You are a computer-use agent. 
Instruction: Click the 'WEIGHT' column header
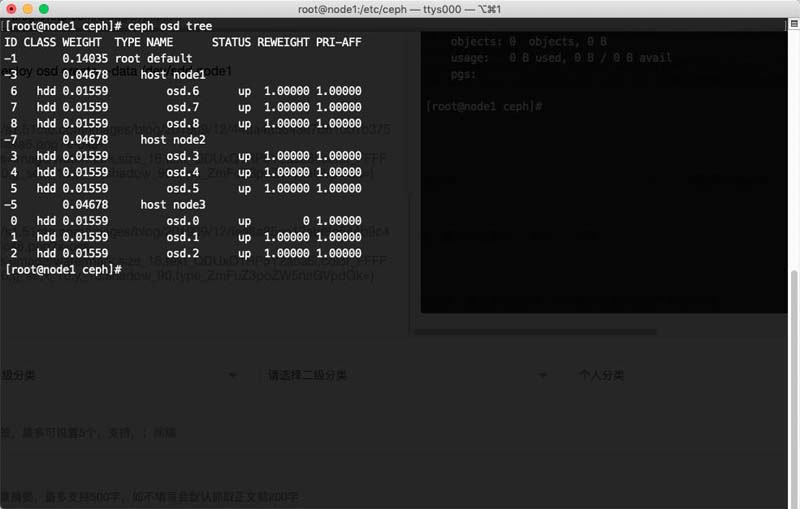tap(82, 42)
